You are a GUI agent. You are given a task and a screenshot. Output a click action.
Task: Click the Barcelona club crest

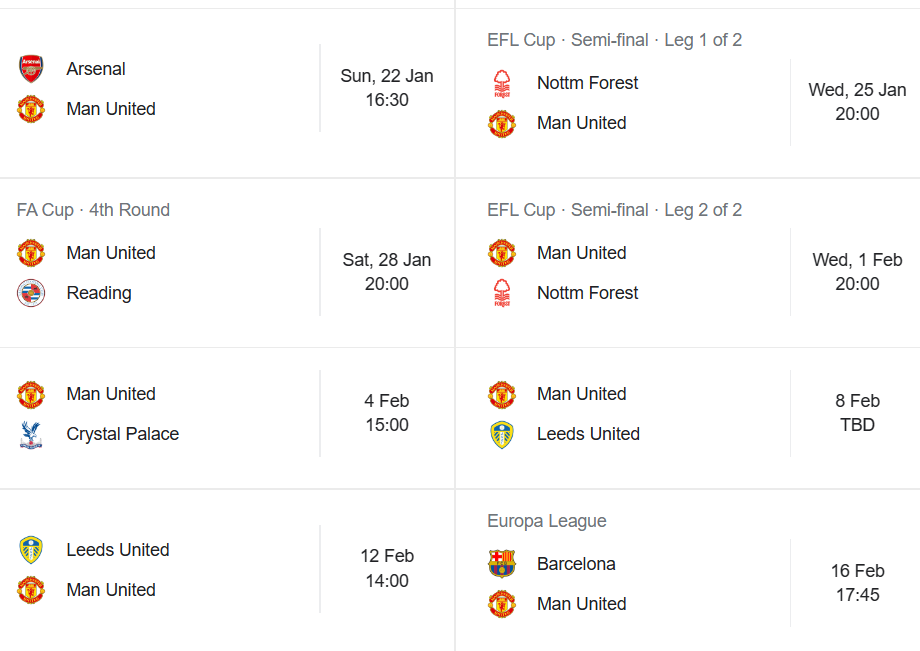(502, 564)
